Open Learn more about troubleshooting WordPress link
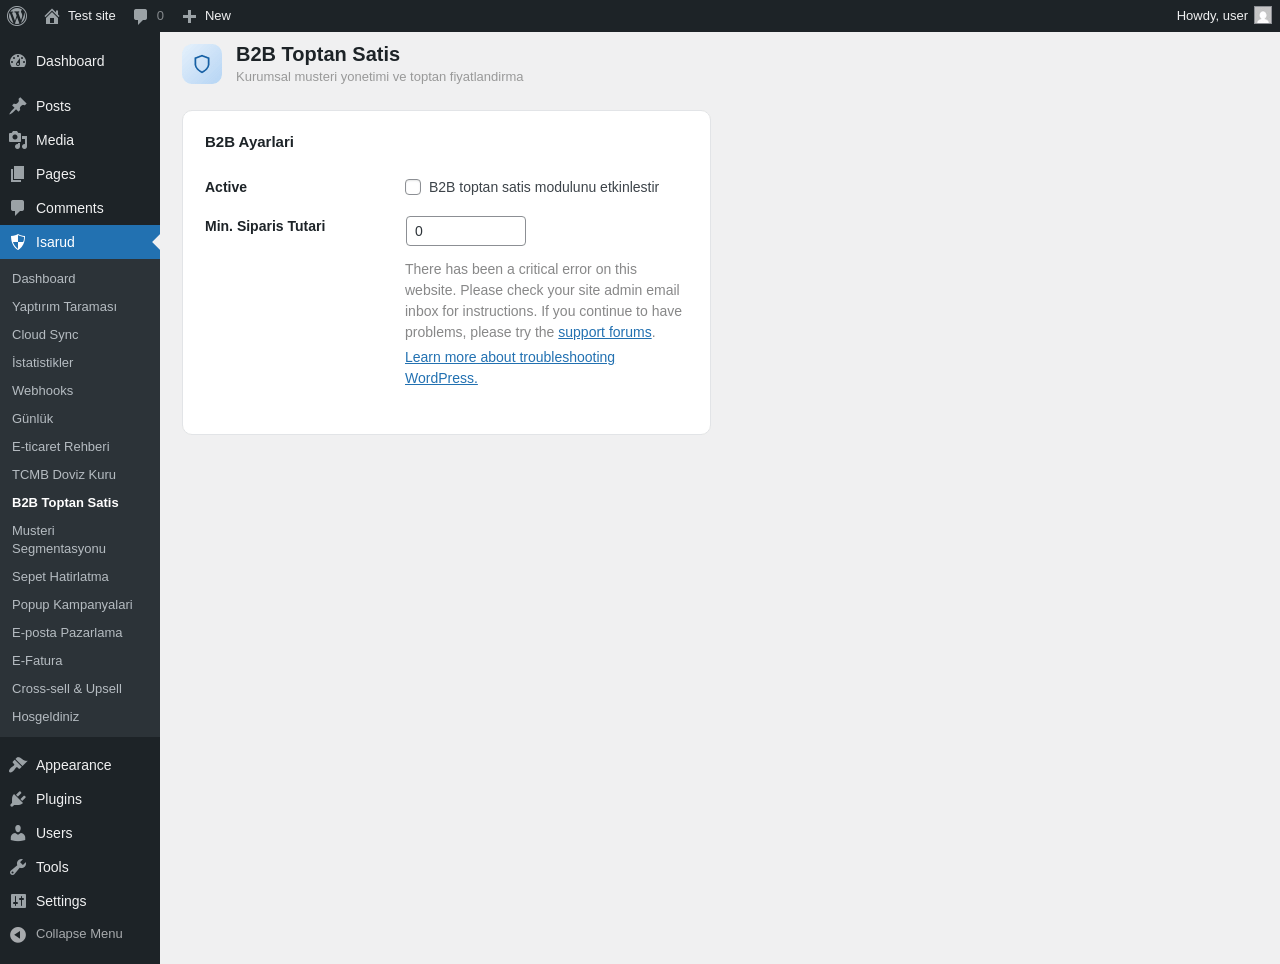 click(510, 368)
